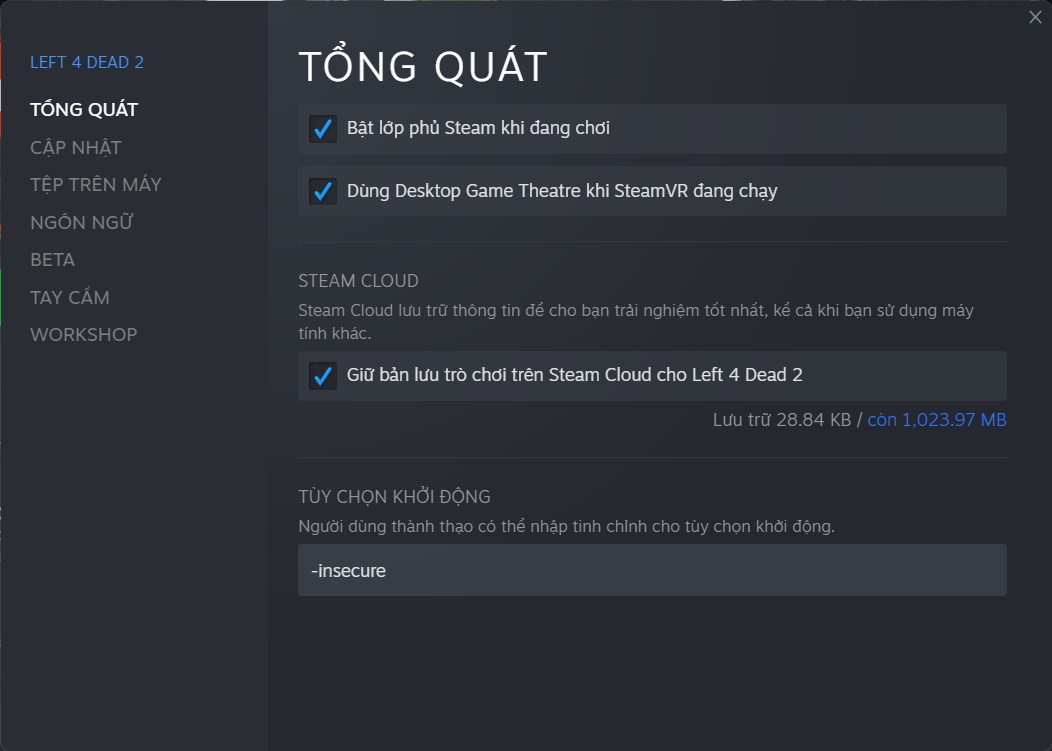Click the 'Lưu trữ 28.84 KB' storage text
The height and width of the screenshot is (751, 1052).
pos(781,420)
